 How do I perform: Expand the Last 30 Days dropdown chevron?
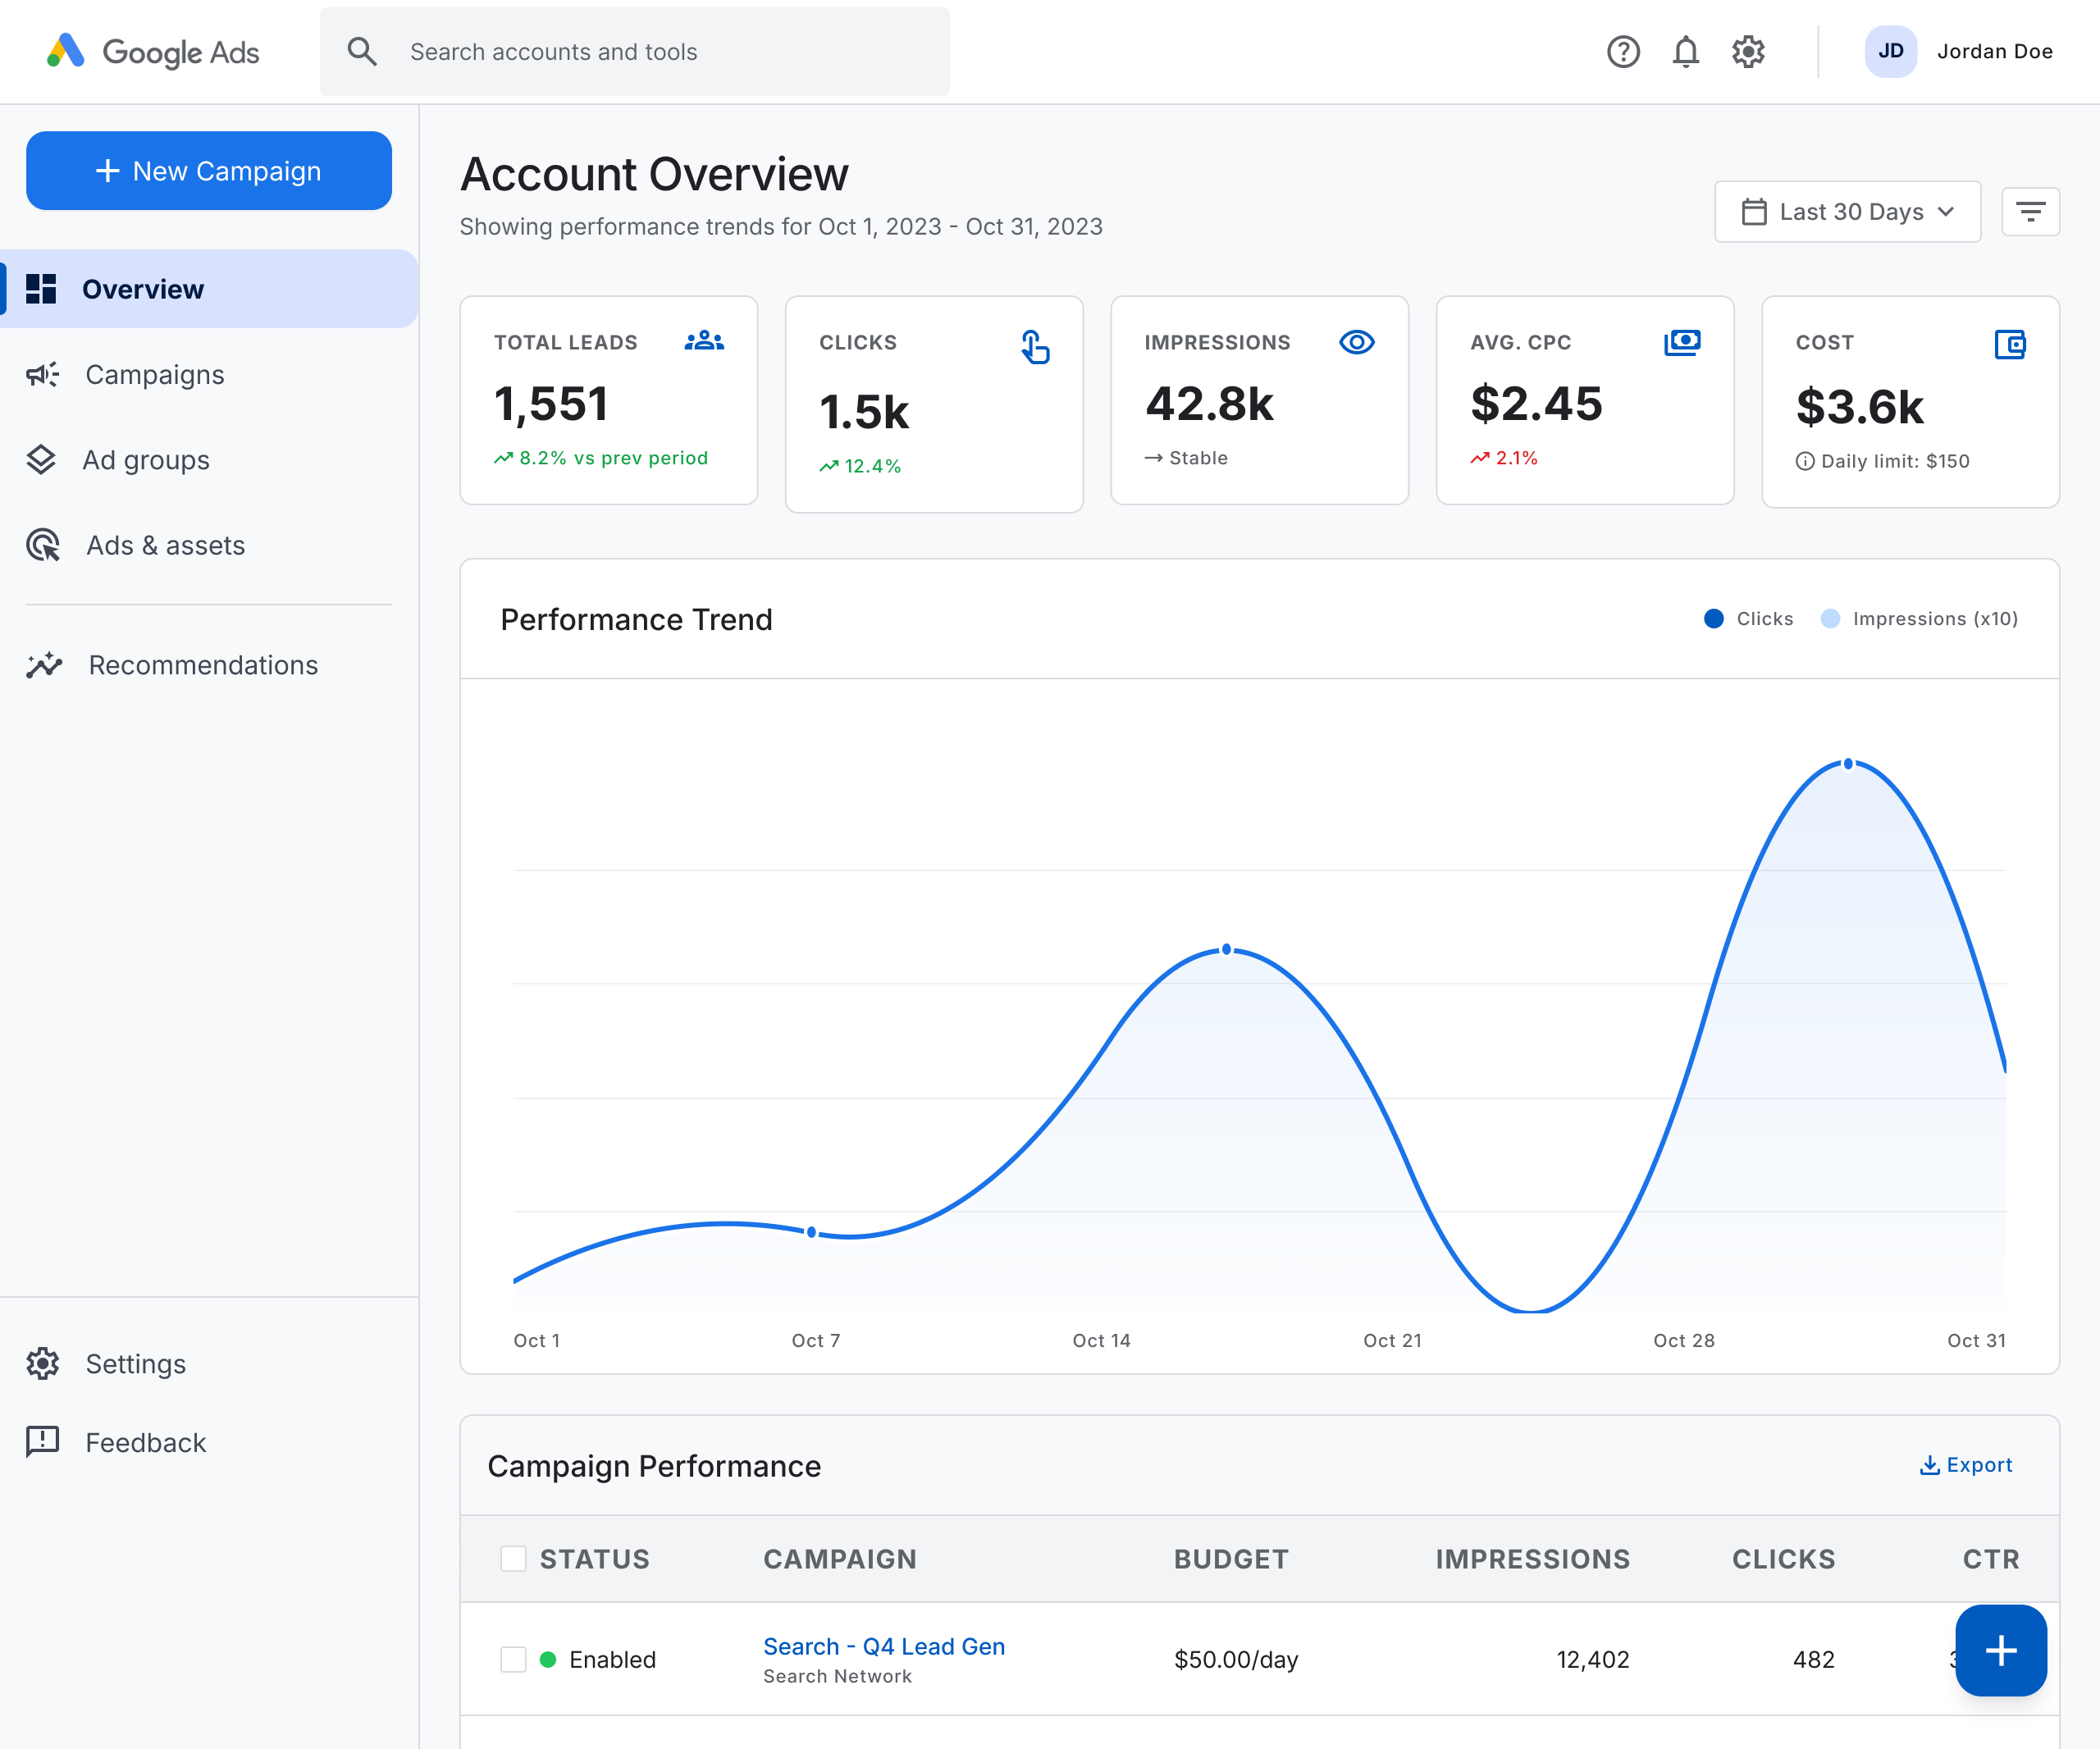click(x=1945, y=212)
